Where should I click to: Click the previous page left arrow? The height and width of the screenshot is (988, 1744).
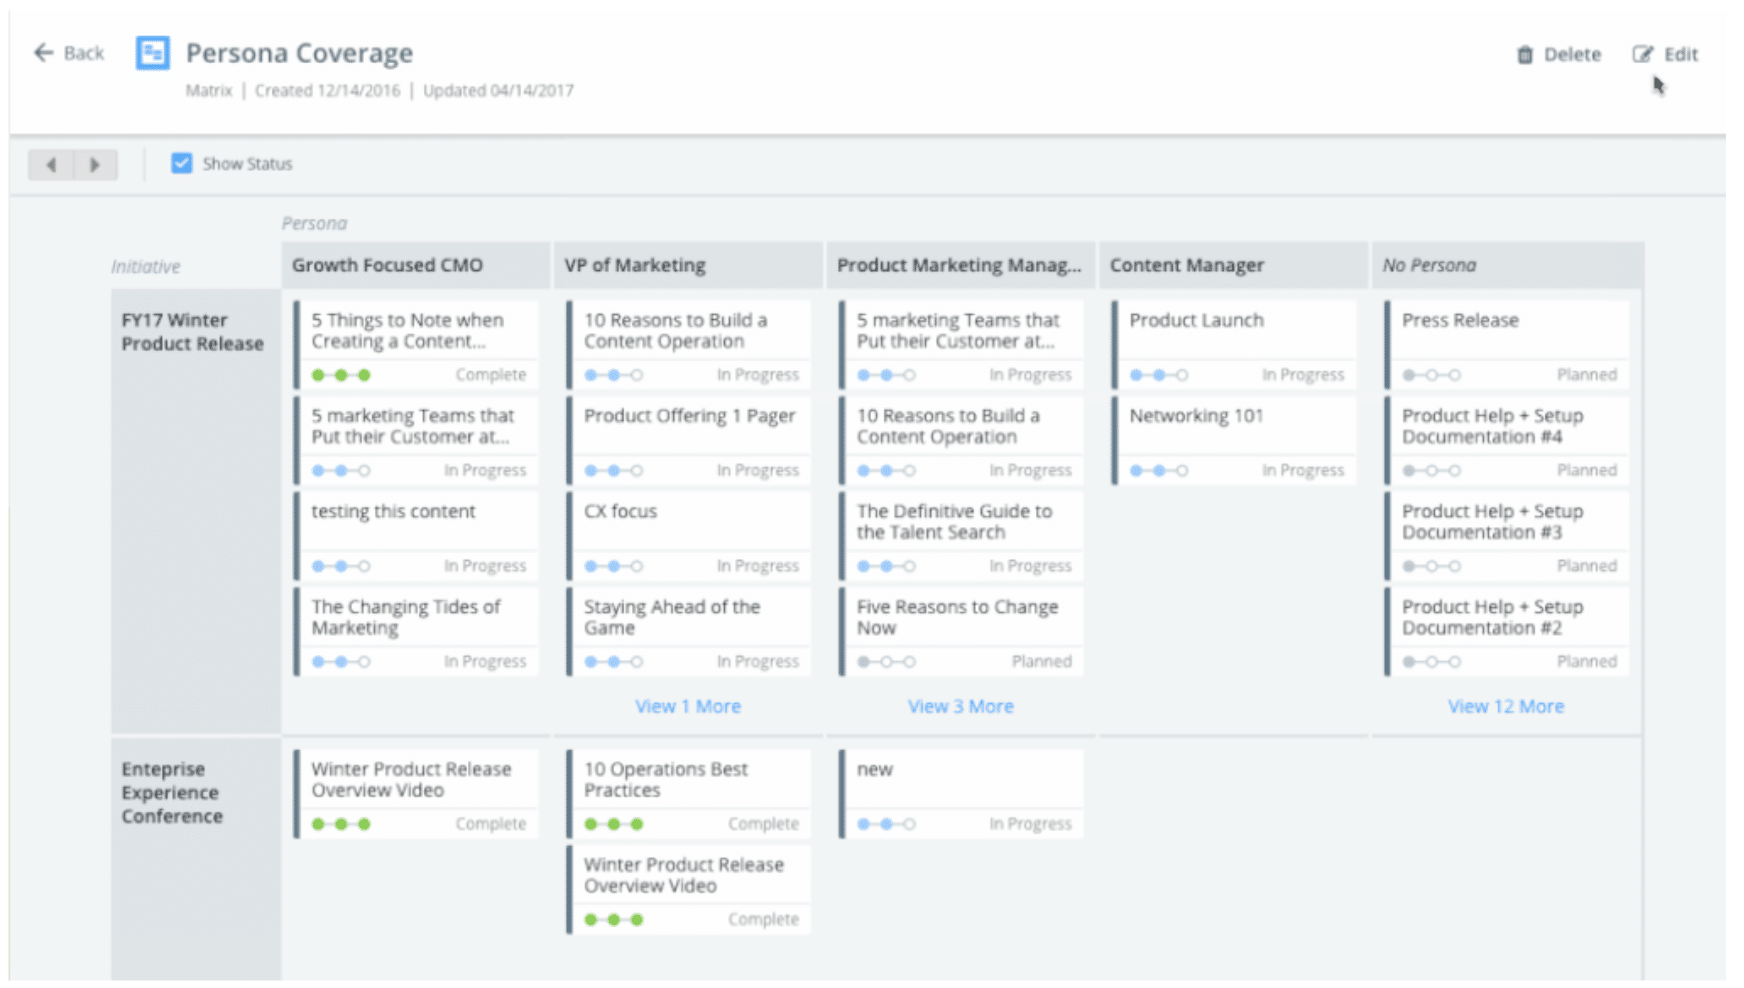(x=51, y=165)
